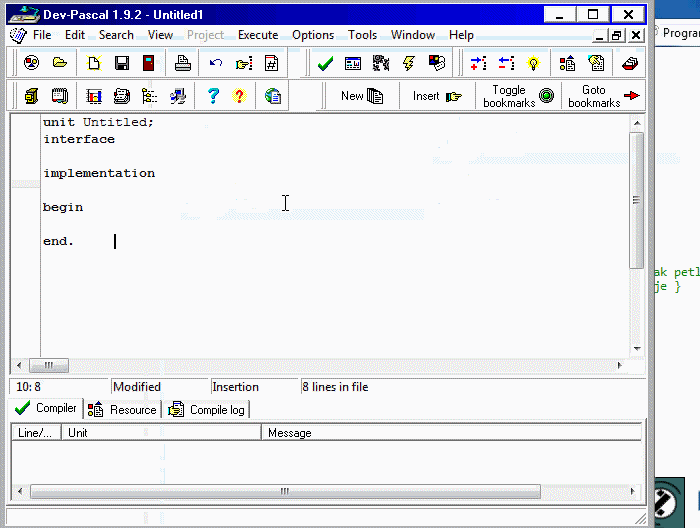Click the lightning bolt run icon

click(409, 63)
